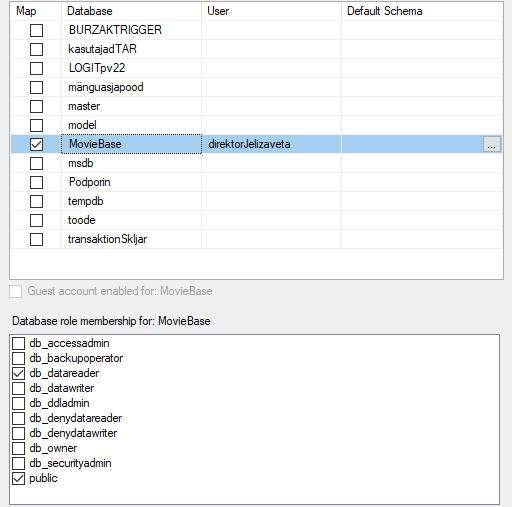Enable db_owner role membership
Viewport: 512px width, 507px height.
18,448
